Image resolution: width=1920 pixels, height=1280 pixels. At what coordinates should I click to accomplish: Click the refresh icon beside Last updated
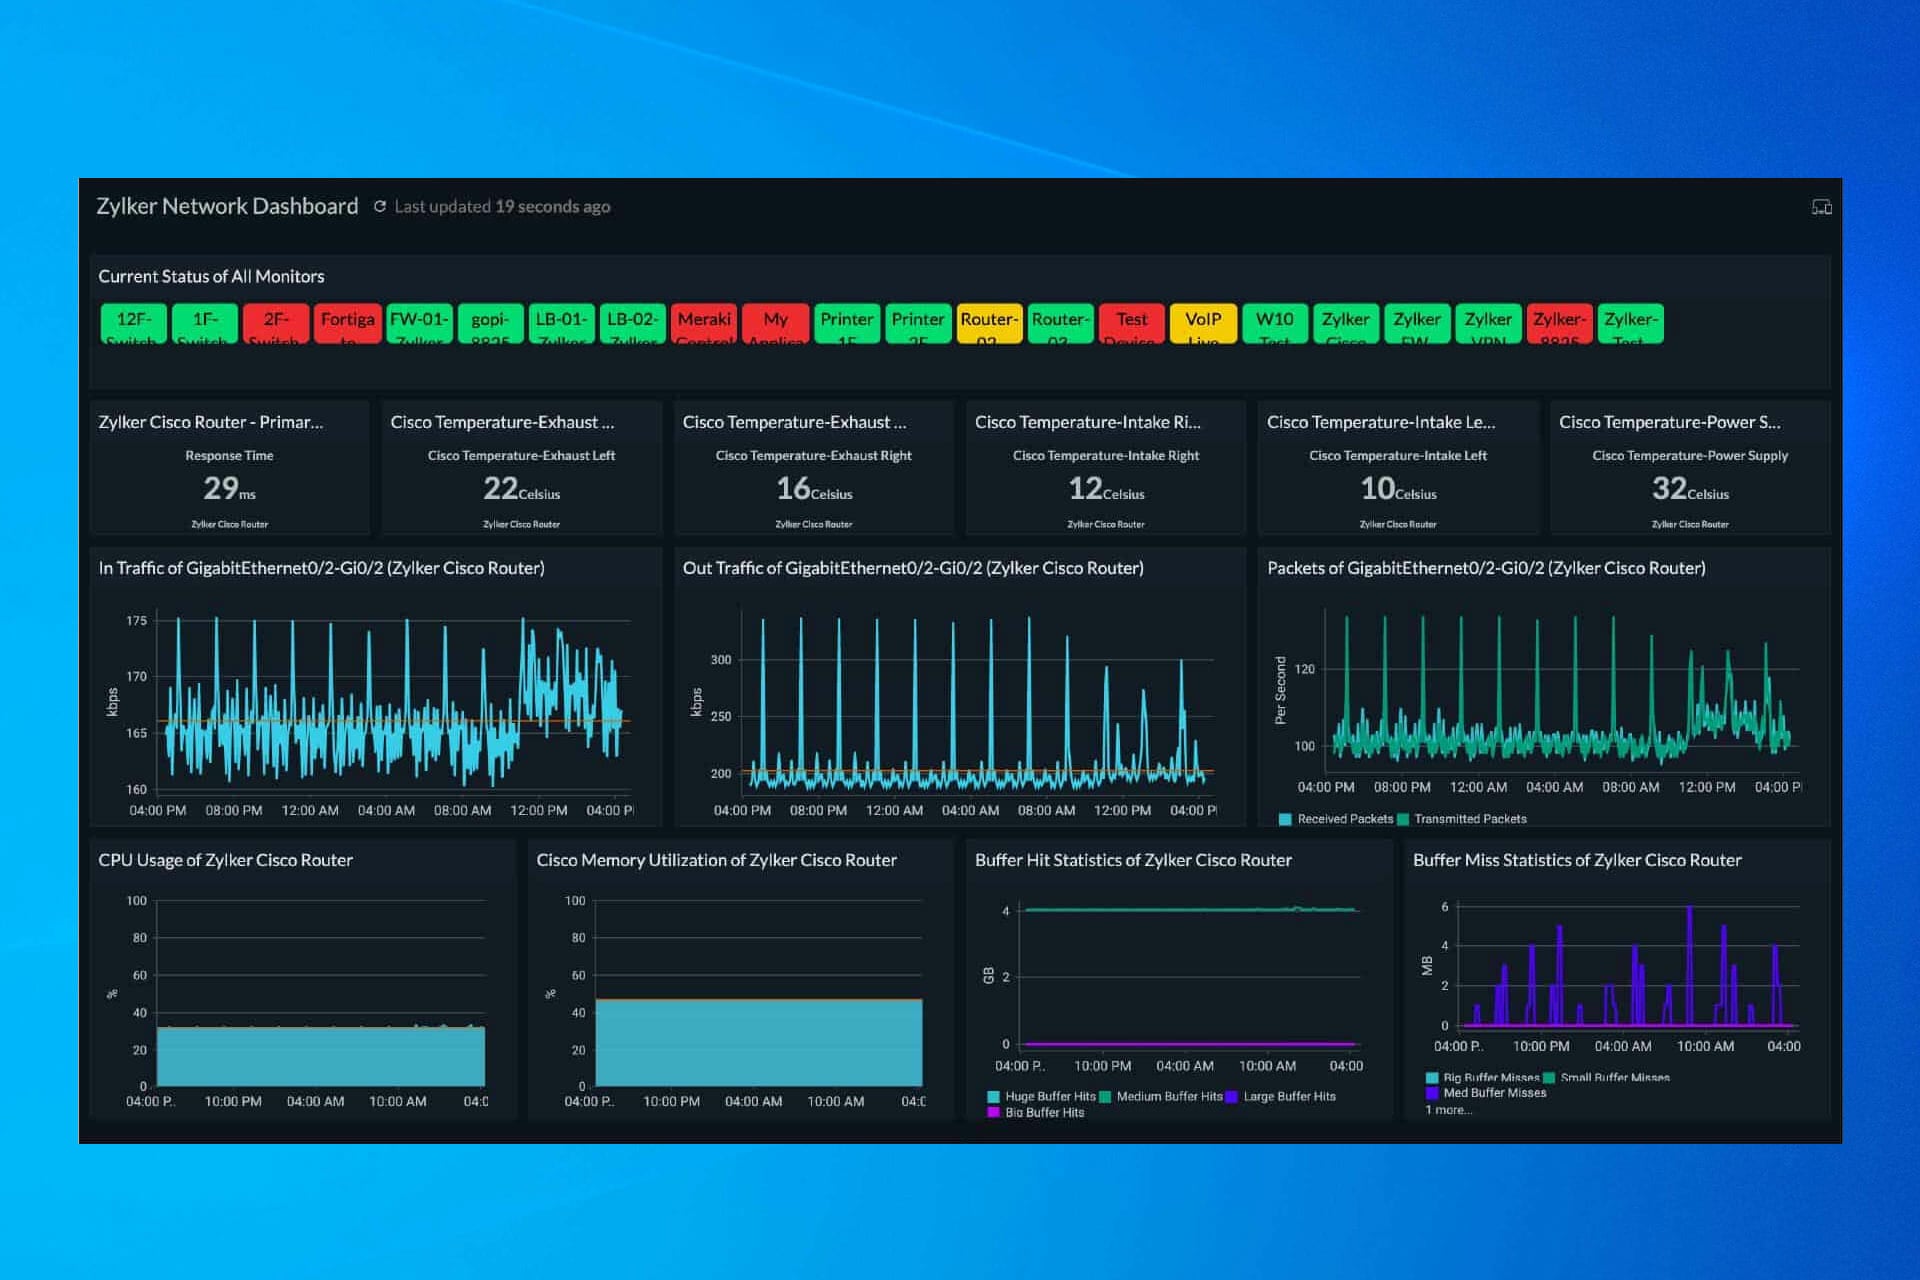(380, 207)
